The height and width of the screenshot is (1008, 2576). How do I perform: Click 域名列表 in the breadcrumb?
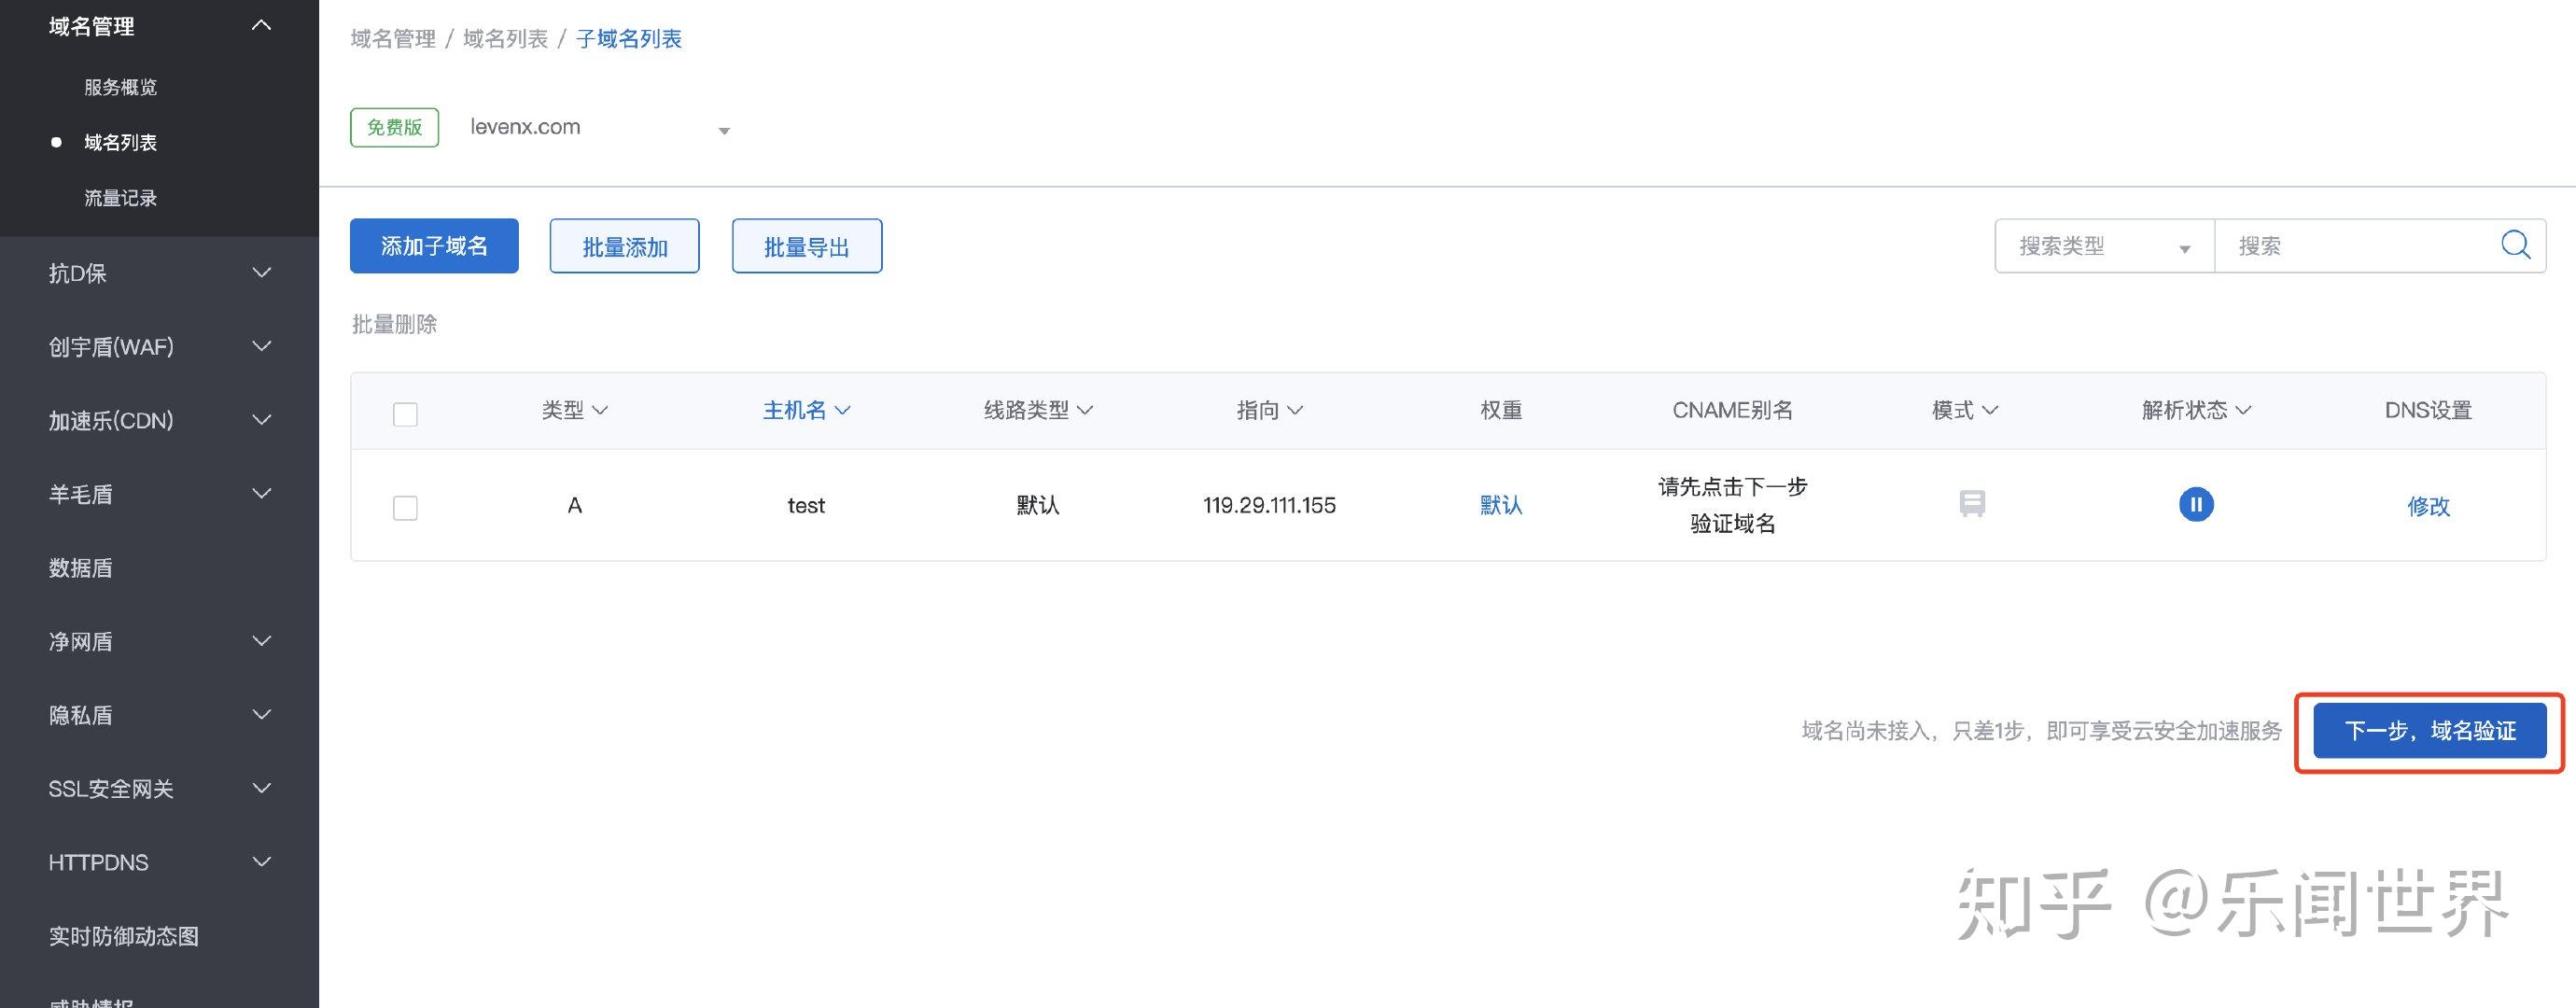coord(505,39)
